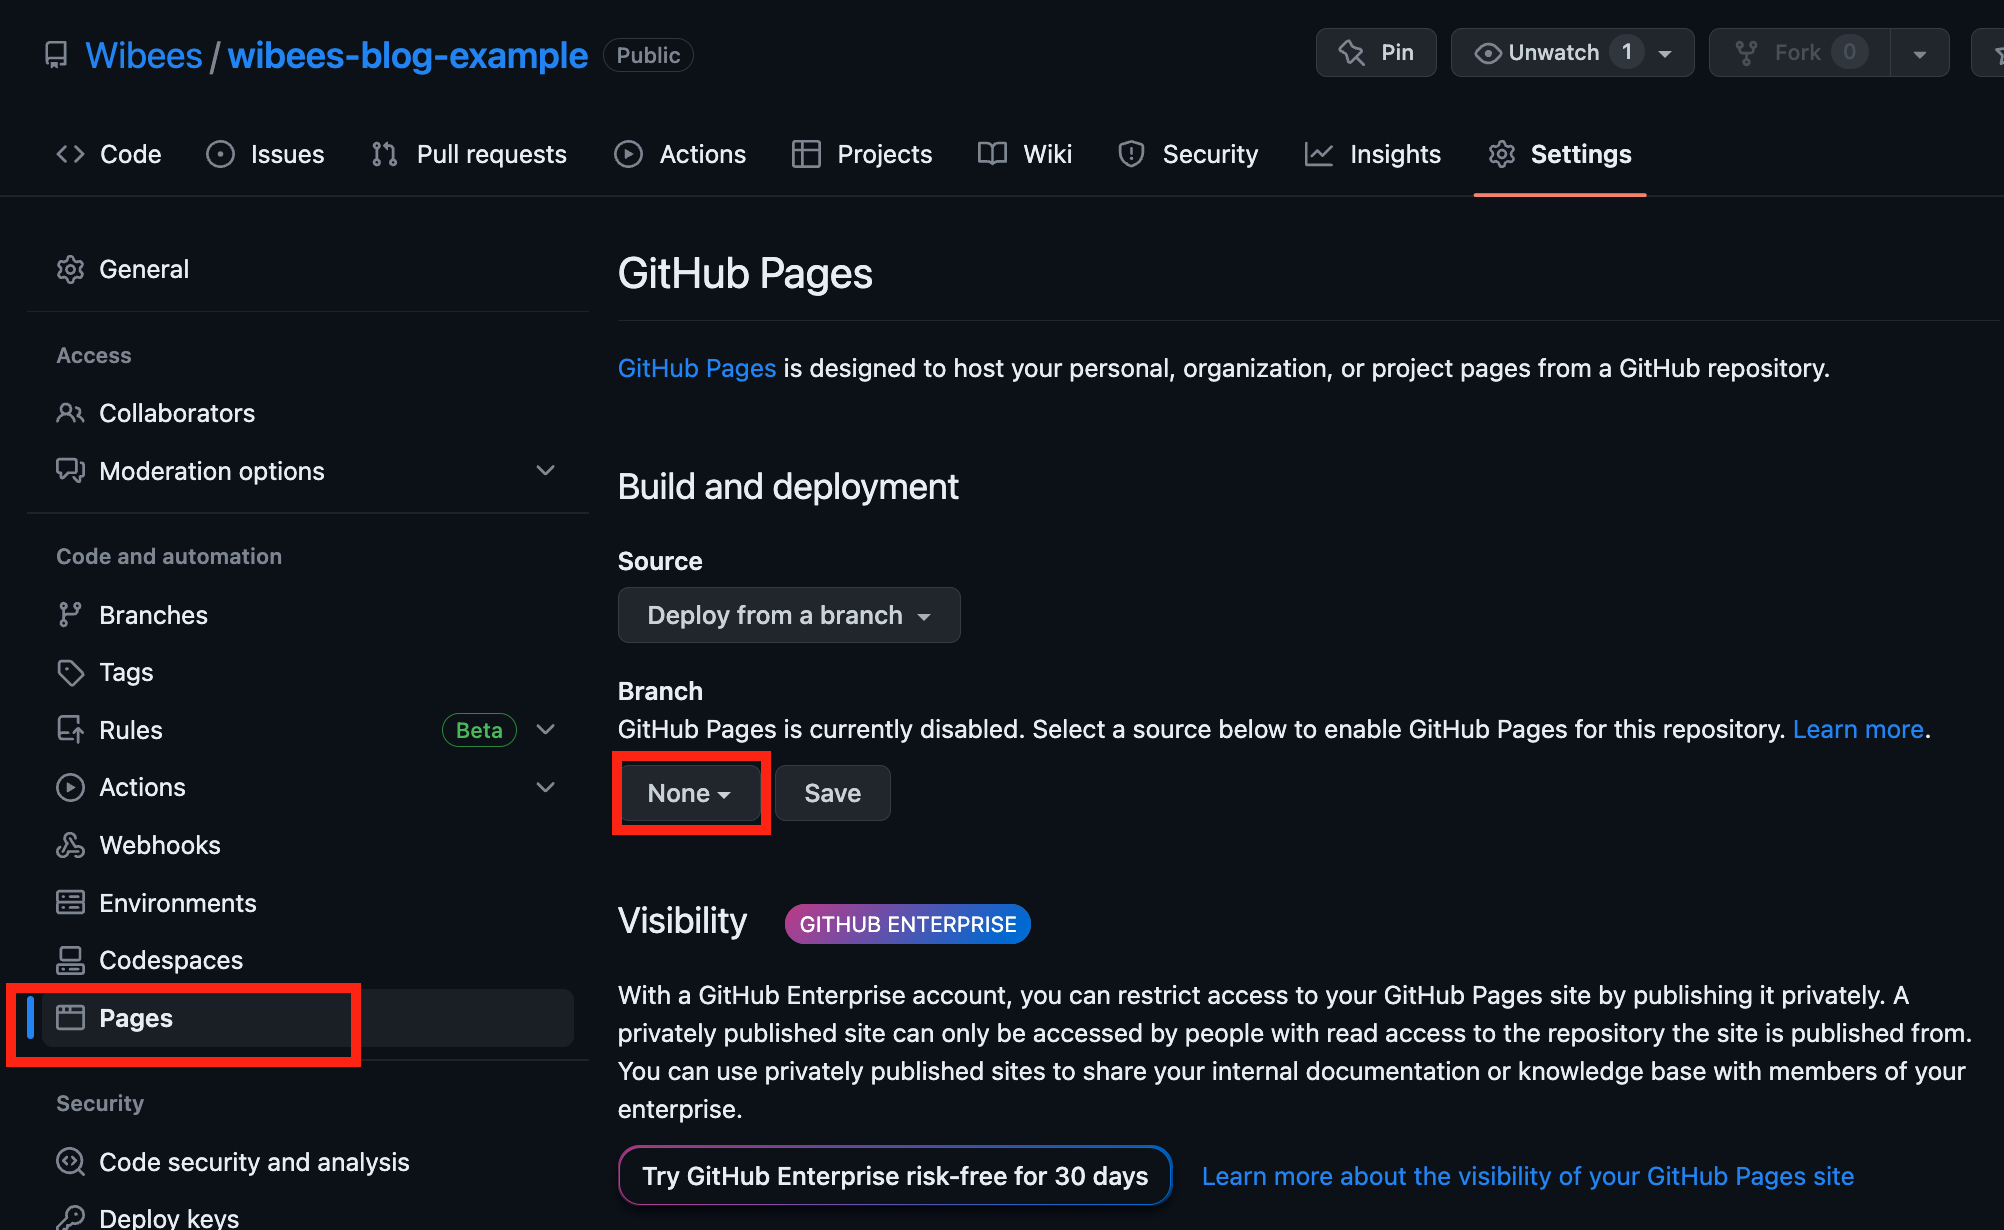Follow the Learn more link
Viewport: 2004px width, 1230px height.
click(x=1857, y=729)
